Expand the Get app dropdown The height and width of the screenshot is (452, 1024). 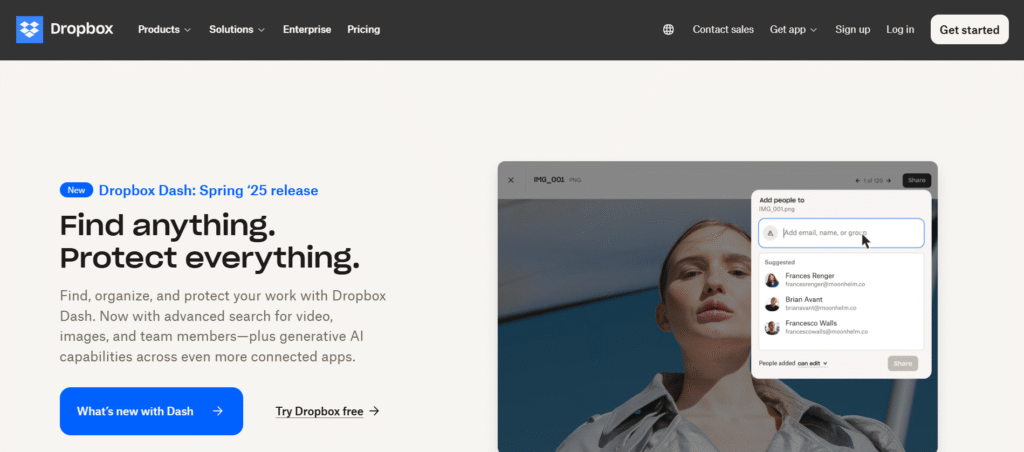coord(793,29)
